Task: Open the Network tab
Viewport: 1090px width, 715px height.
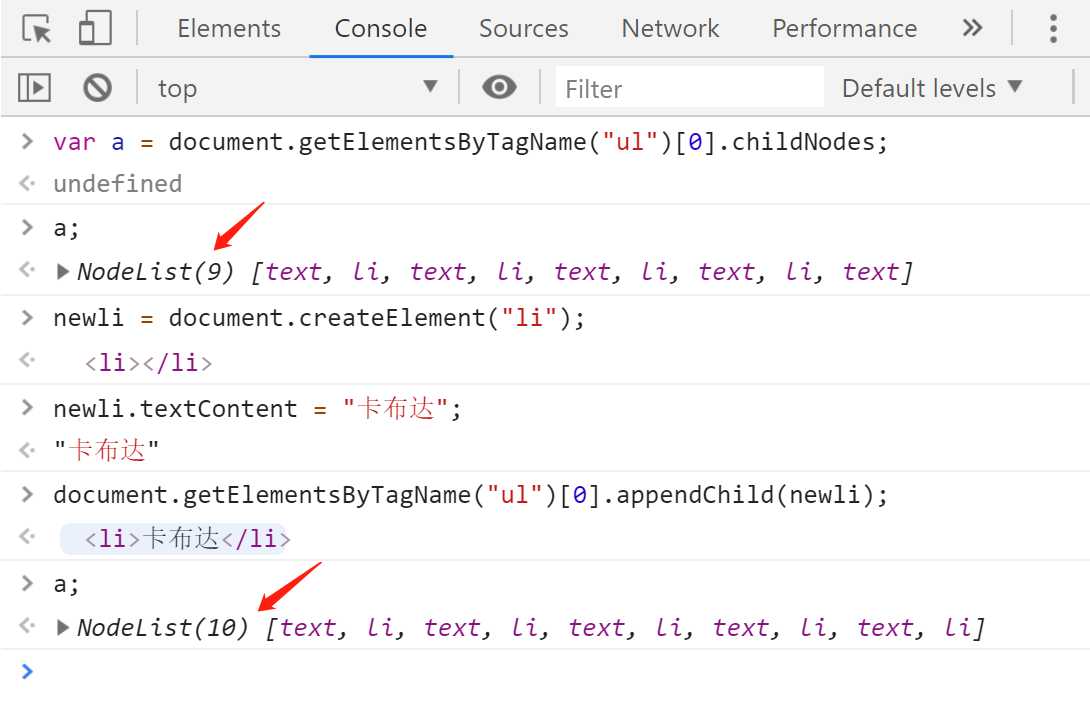Action: (670, 29)
